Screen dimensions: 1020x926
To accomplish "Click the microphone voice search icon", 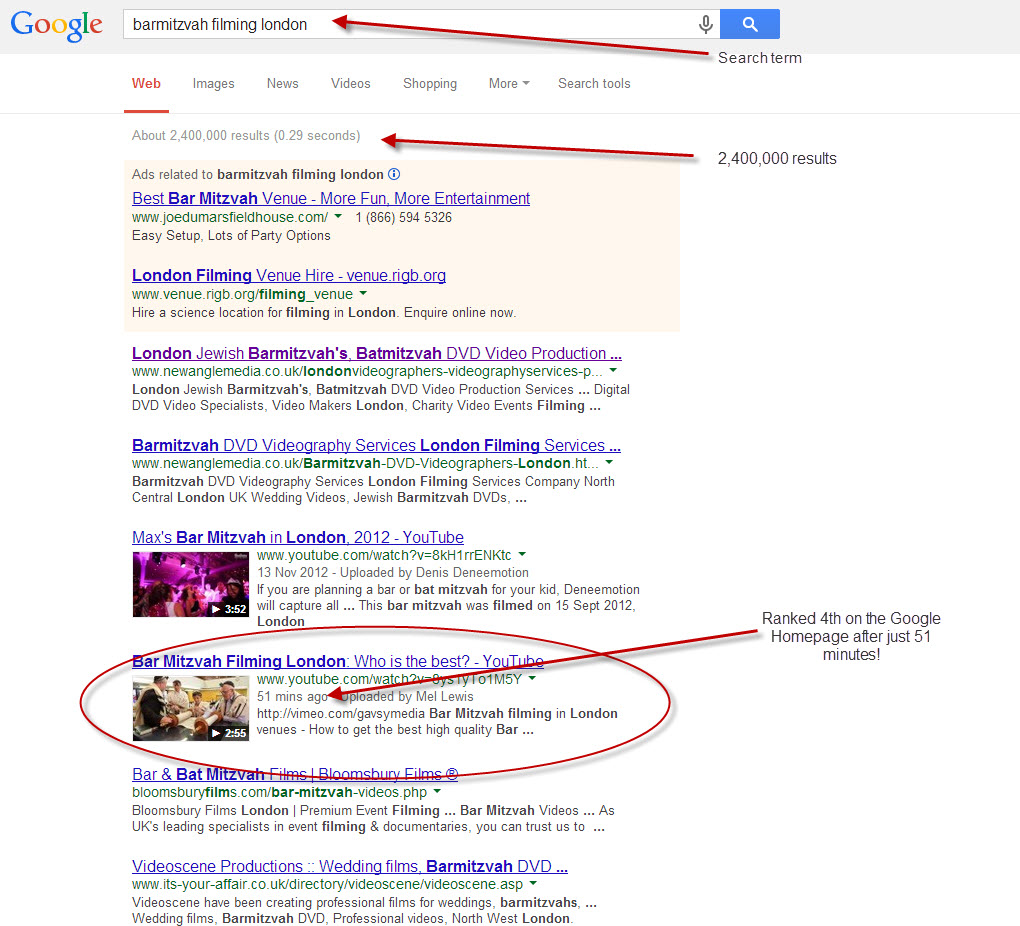I will (x=705, y=25).
